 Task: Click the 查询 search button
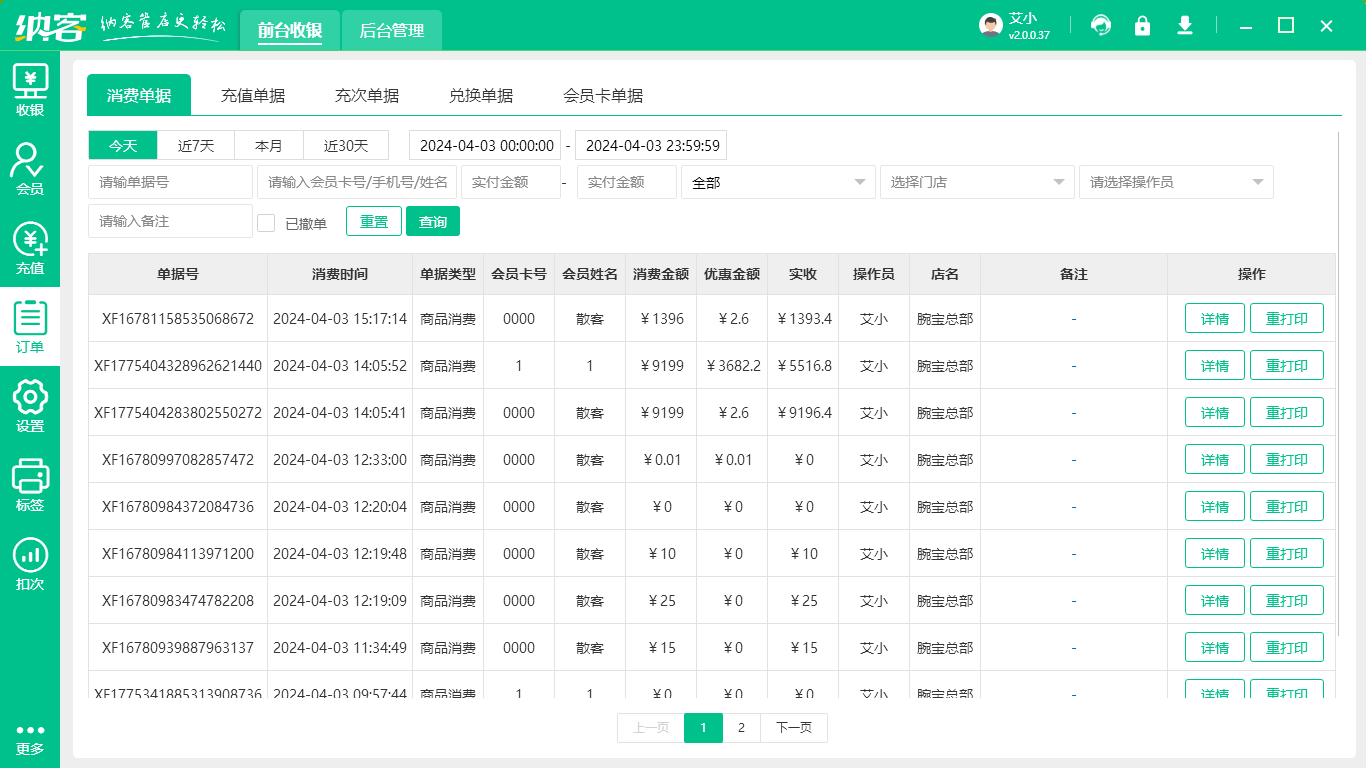click(433, 221)
